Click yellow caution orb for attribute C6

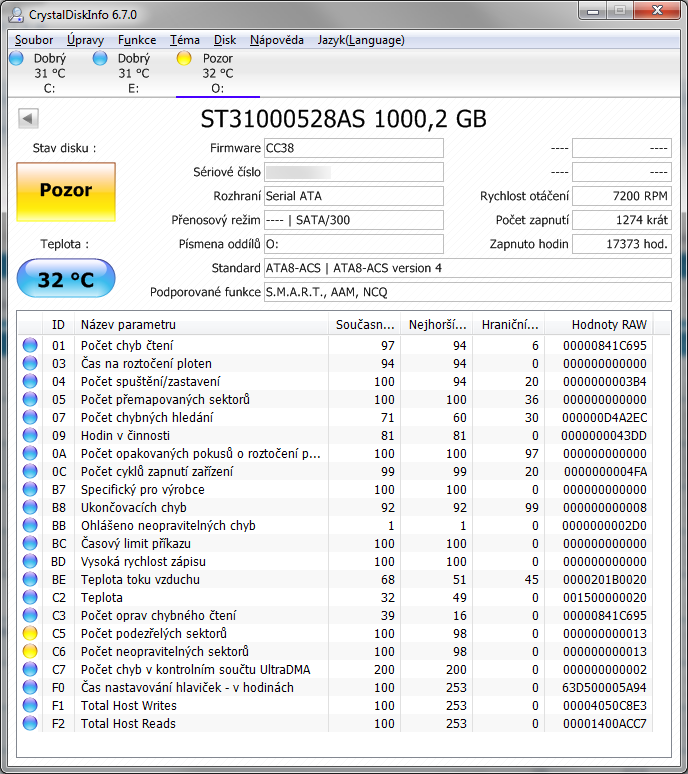tap(30, 652)
